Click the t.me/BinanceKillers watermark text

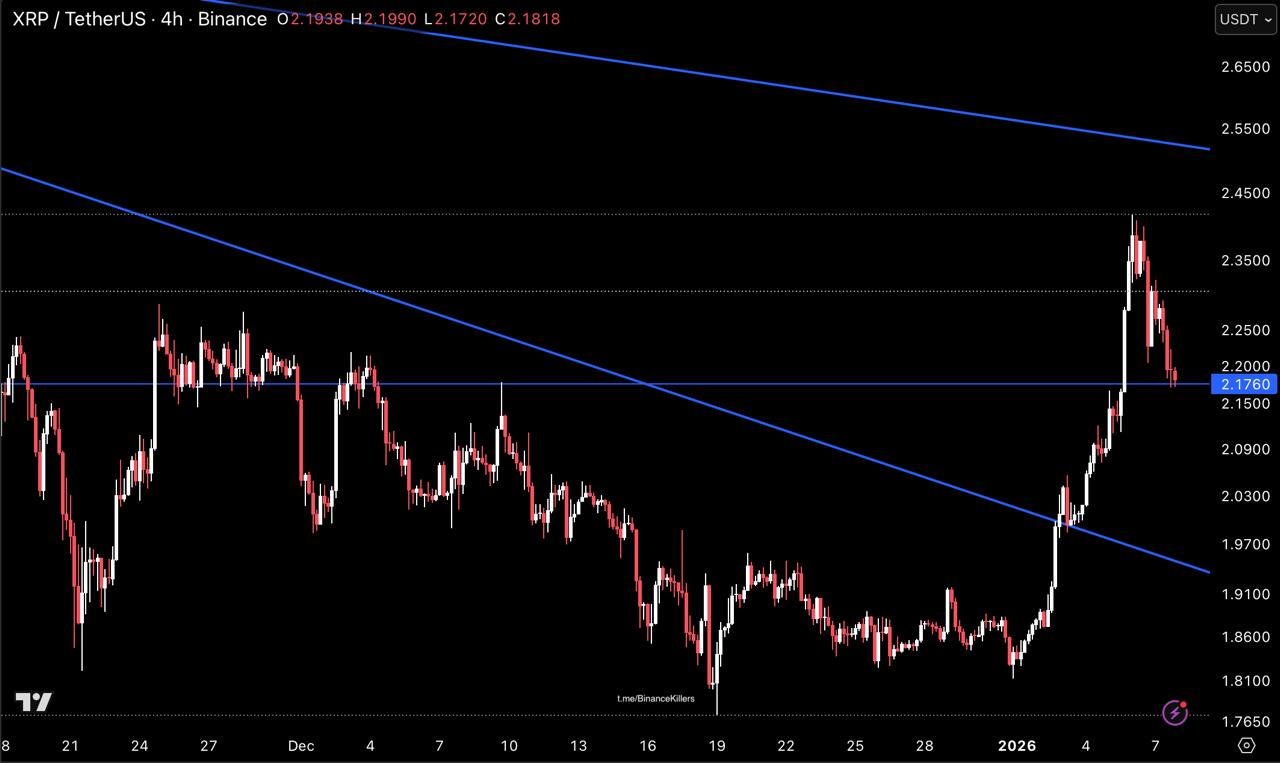(655, 699)
